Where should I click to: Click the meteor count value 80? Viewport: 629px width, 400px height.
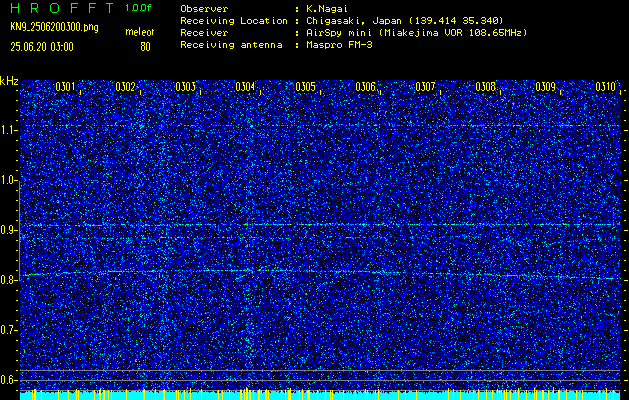(x=145, y=47)
